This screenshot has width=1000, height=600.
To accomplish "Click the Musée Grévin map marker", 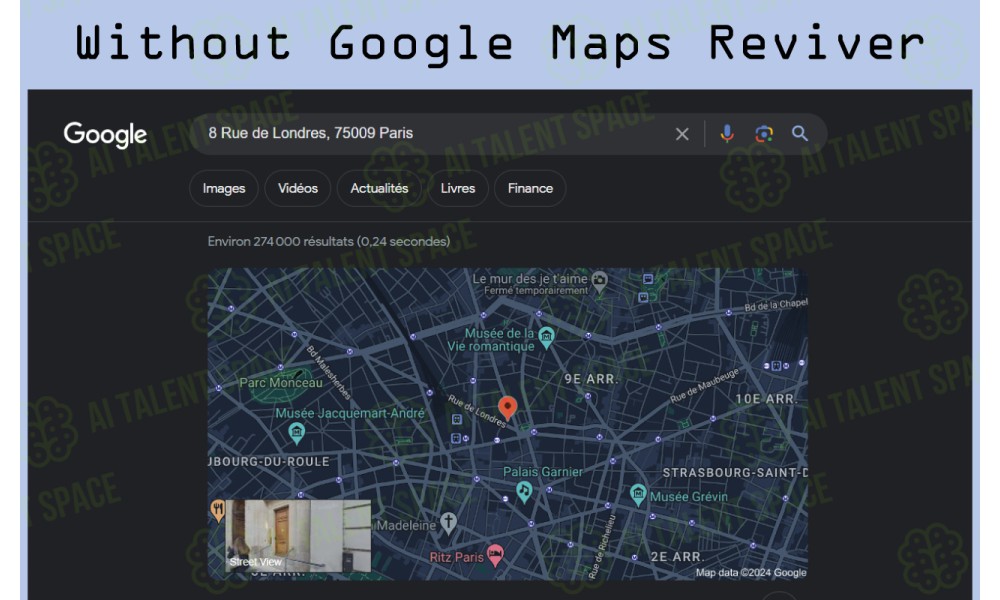I will [x=638, y=495].
